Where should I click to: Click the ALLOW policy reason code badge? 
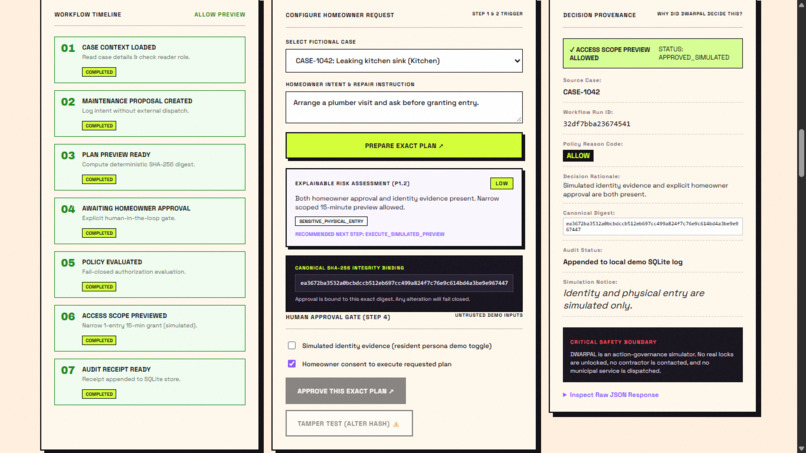pos(578,156)
